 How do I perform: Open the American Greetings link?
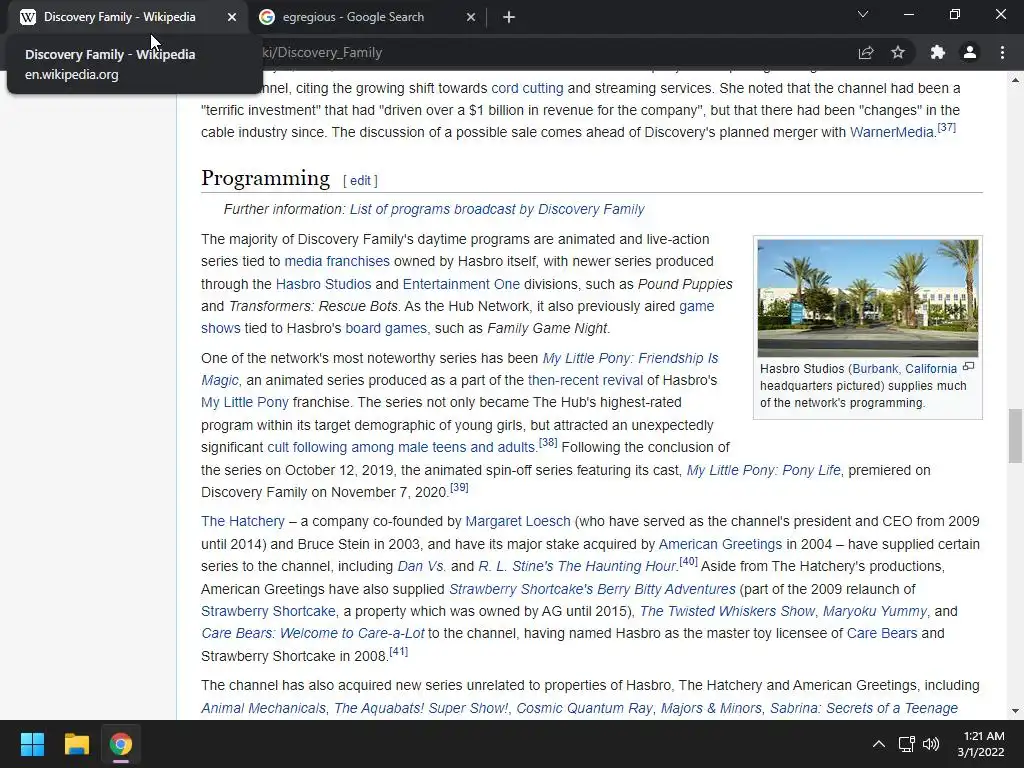[720, 544]
